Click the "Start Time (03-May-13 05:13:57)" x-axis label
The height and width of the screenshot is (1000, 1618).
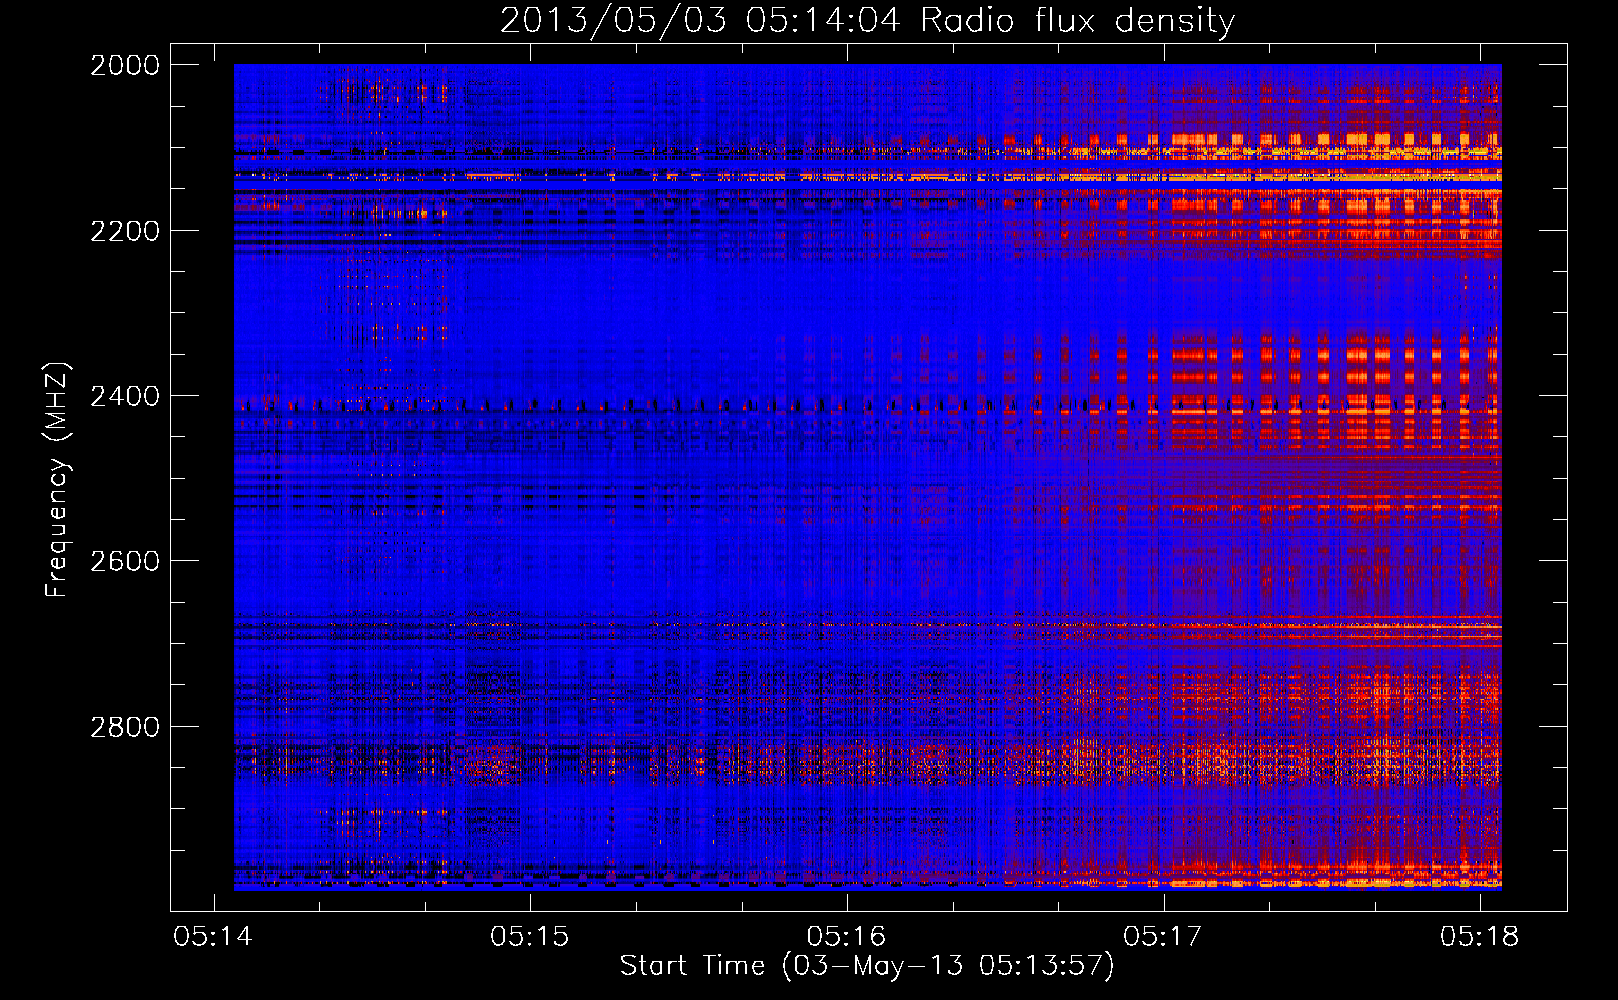[x=867, y=966]
